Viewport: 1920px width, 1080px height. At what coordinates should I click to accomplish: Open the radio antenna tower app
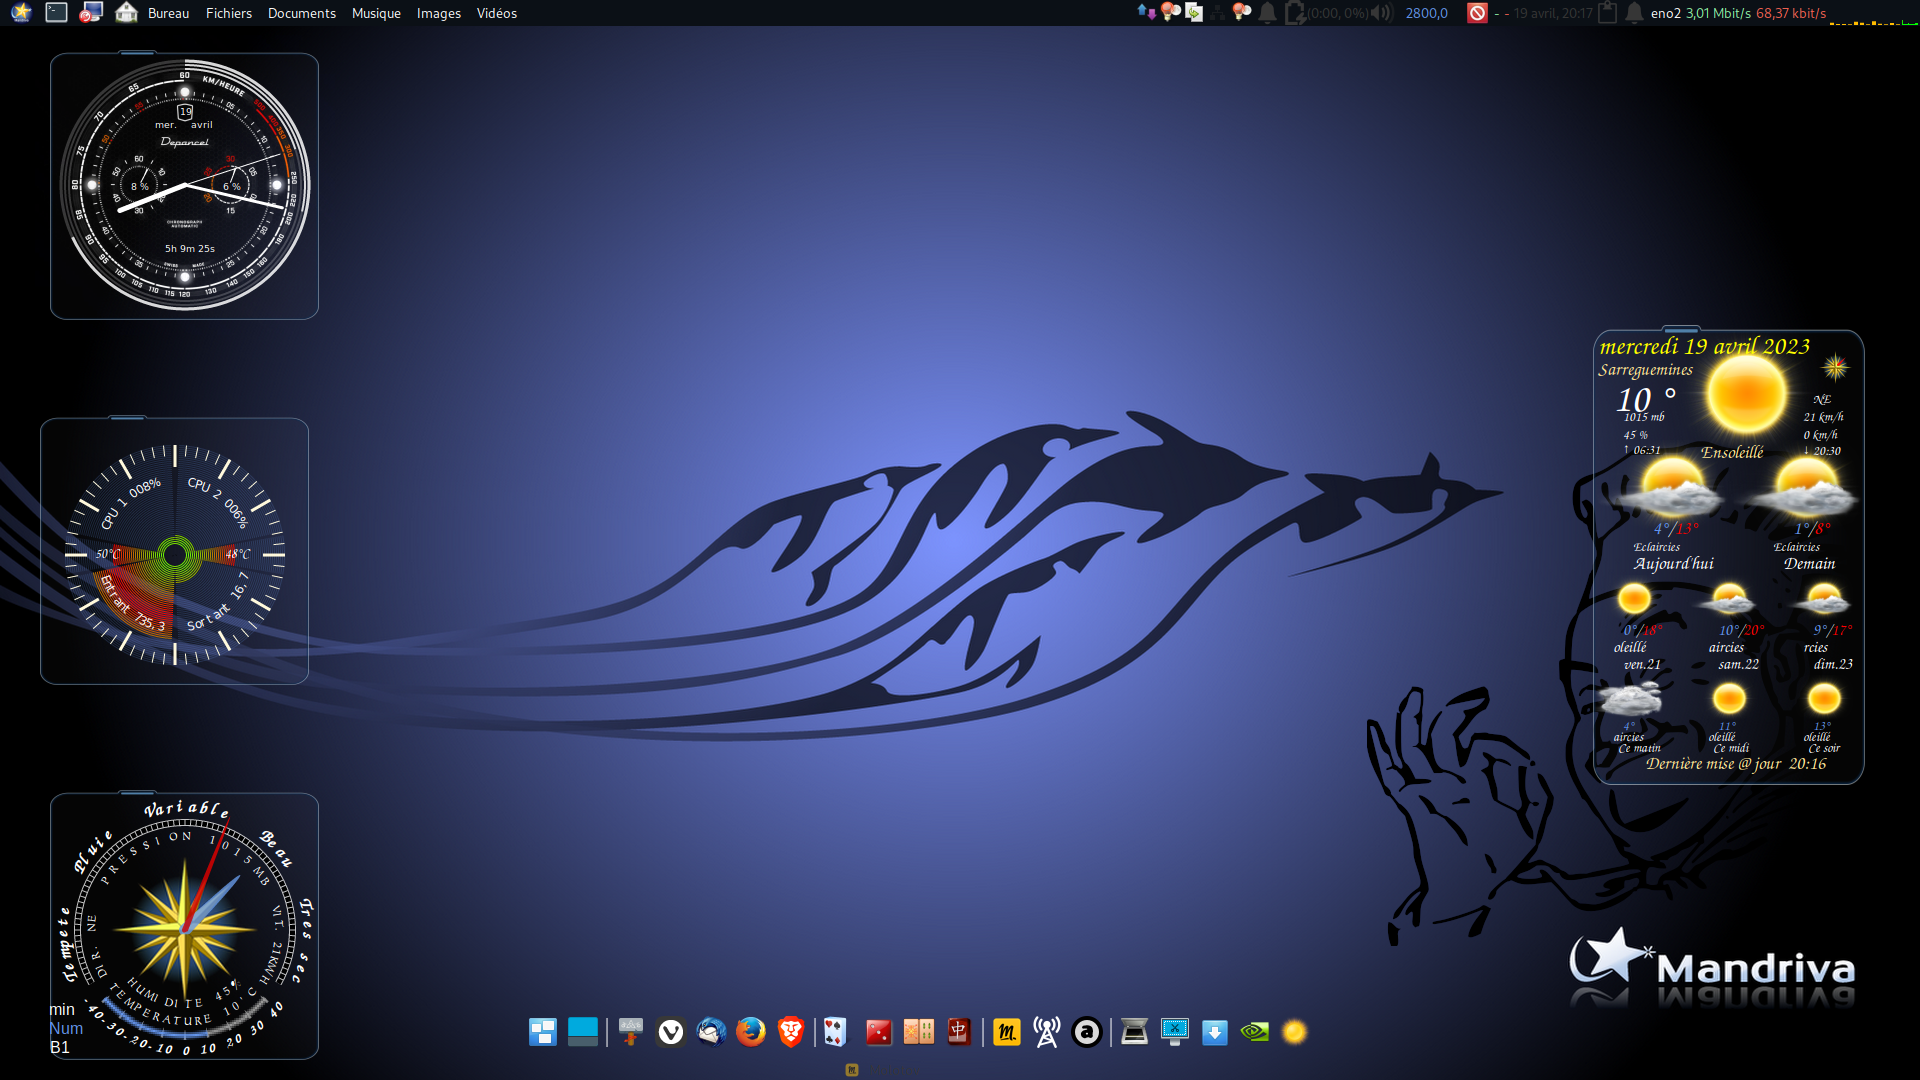1047,1031
